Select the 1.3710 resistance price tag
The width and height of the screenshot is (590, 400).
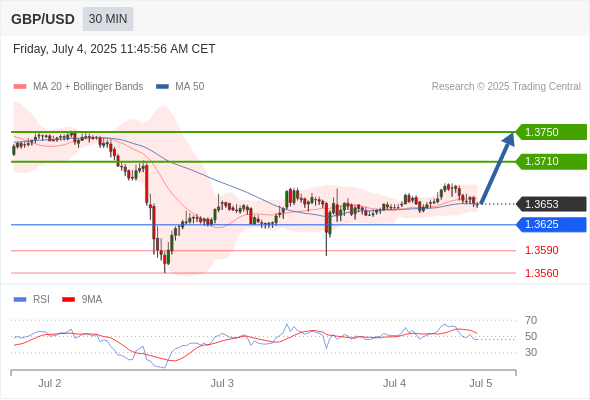pos(551,161)
